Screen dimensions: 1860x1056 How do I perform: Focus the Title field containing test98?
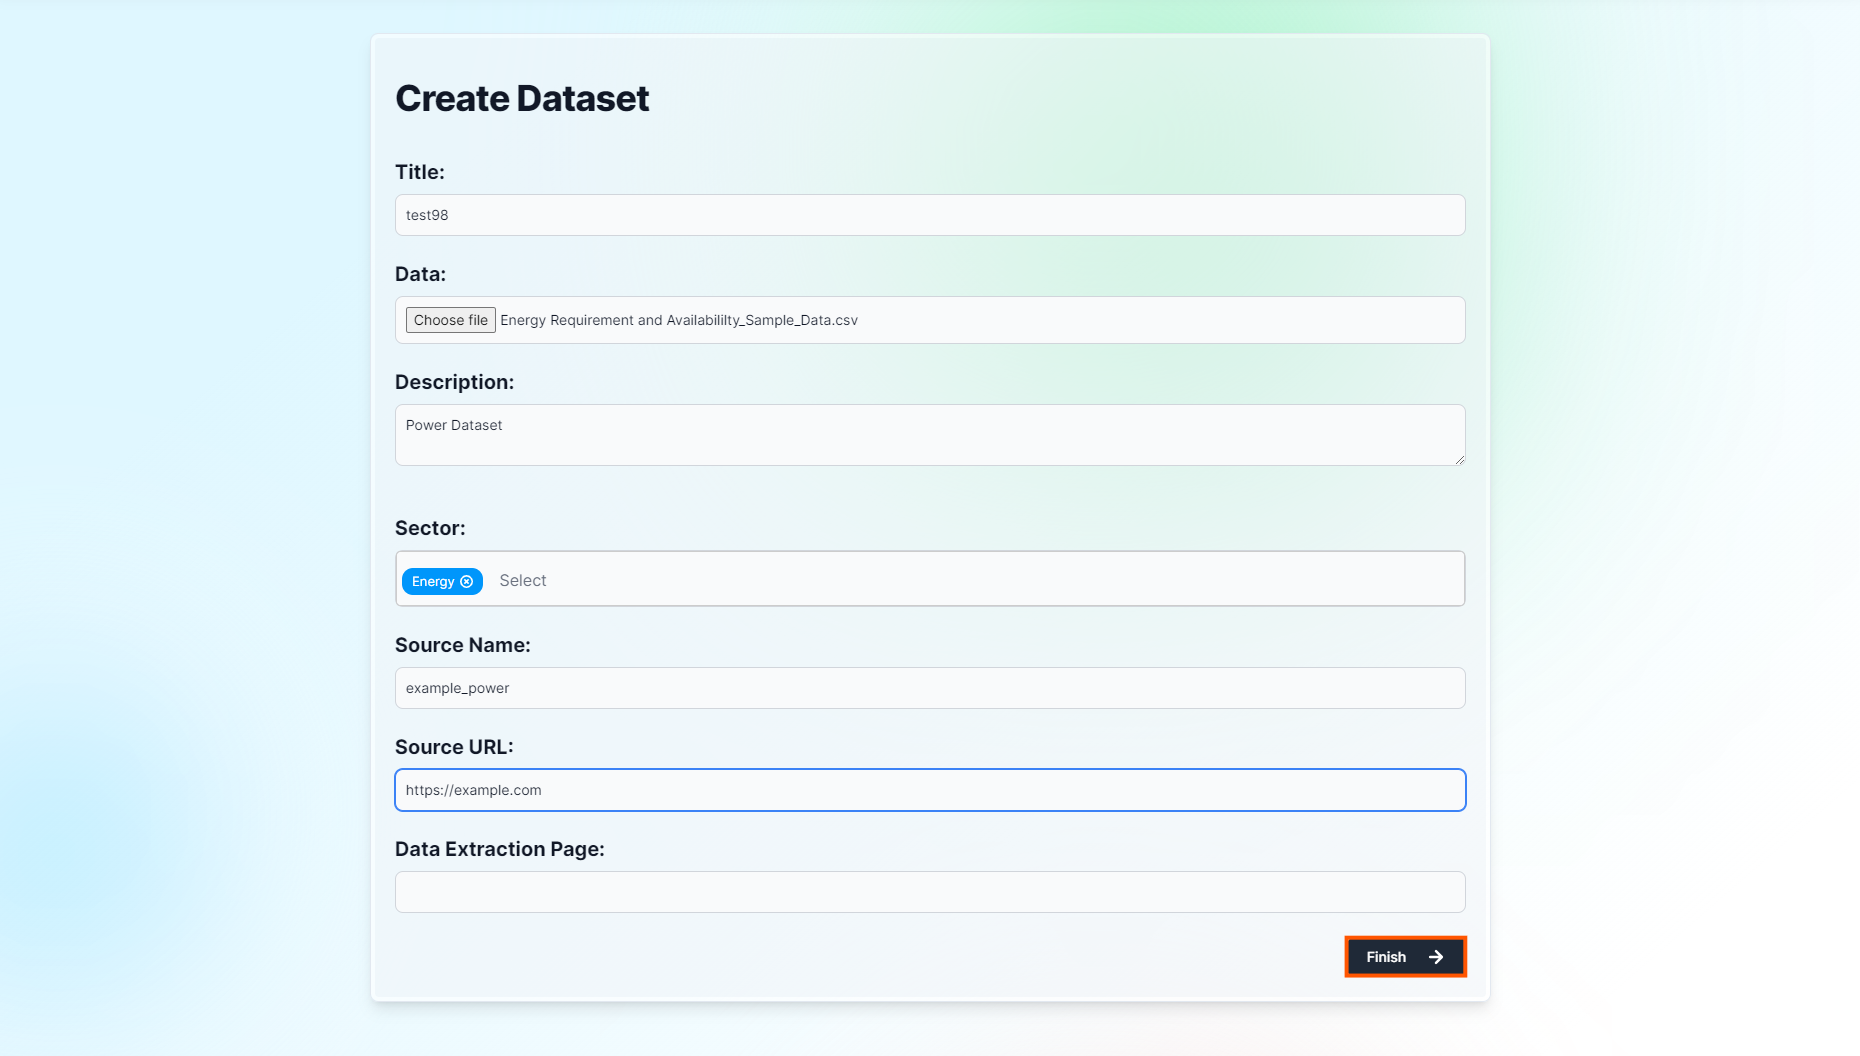930,215
